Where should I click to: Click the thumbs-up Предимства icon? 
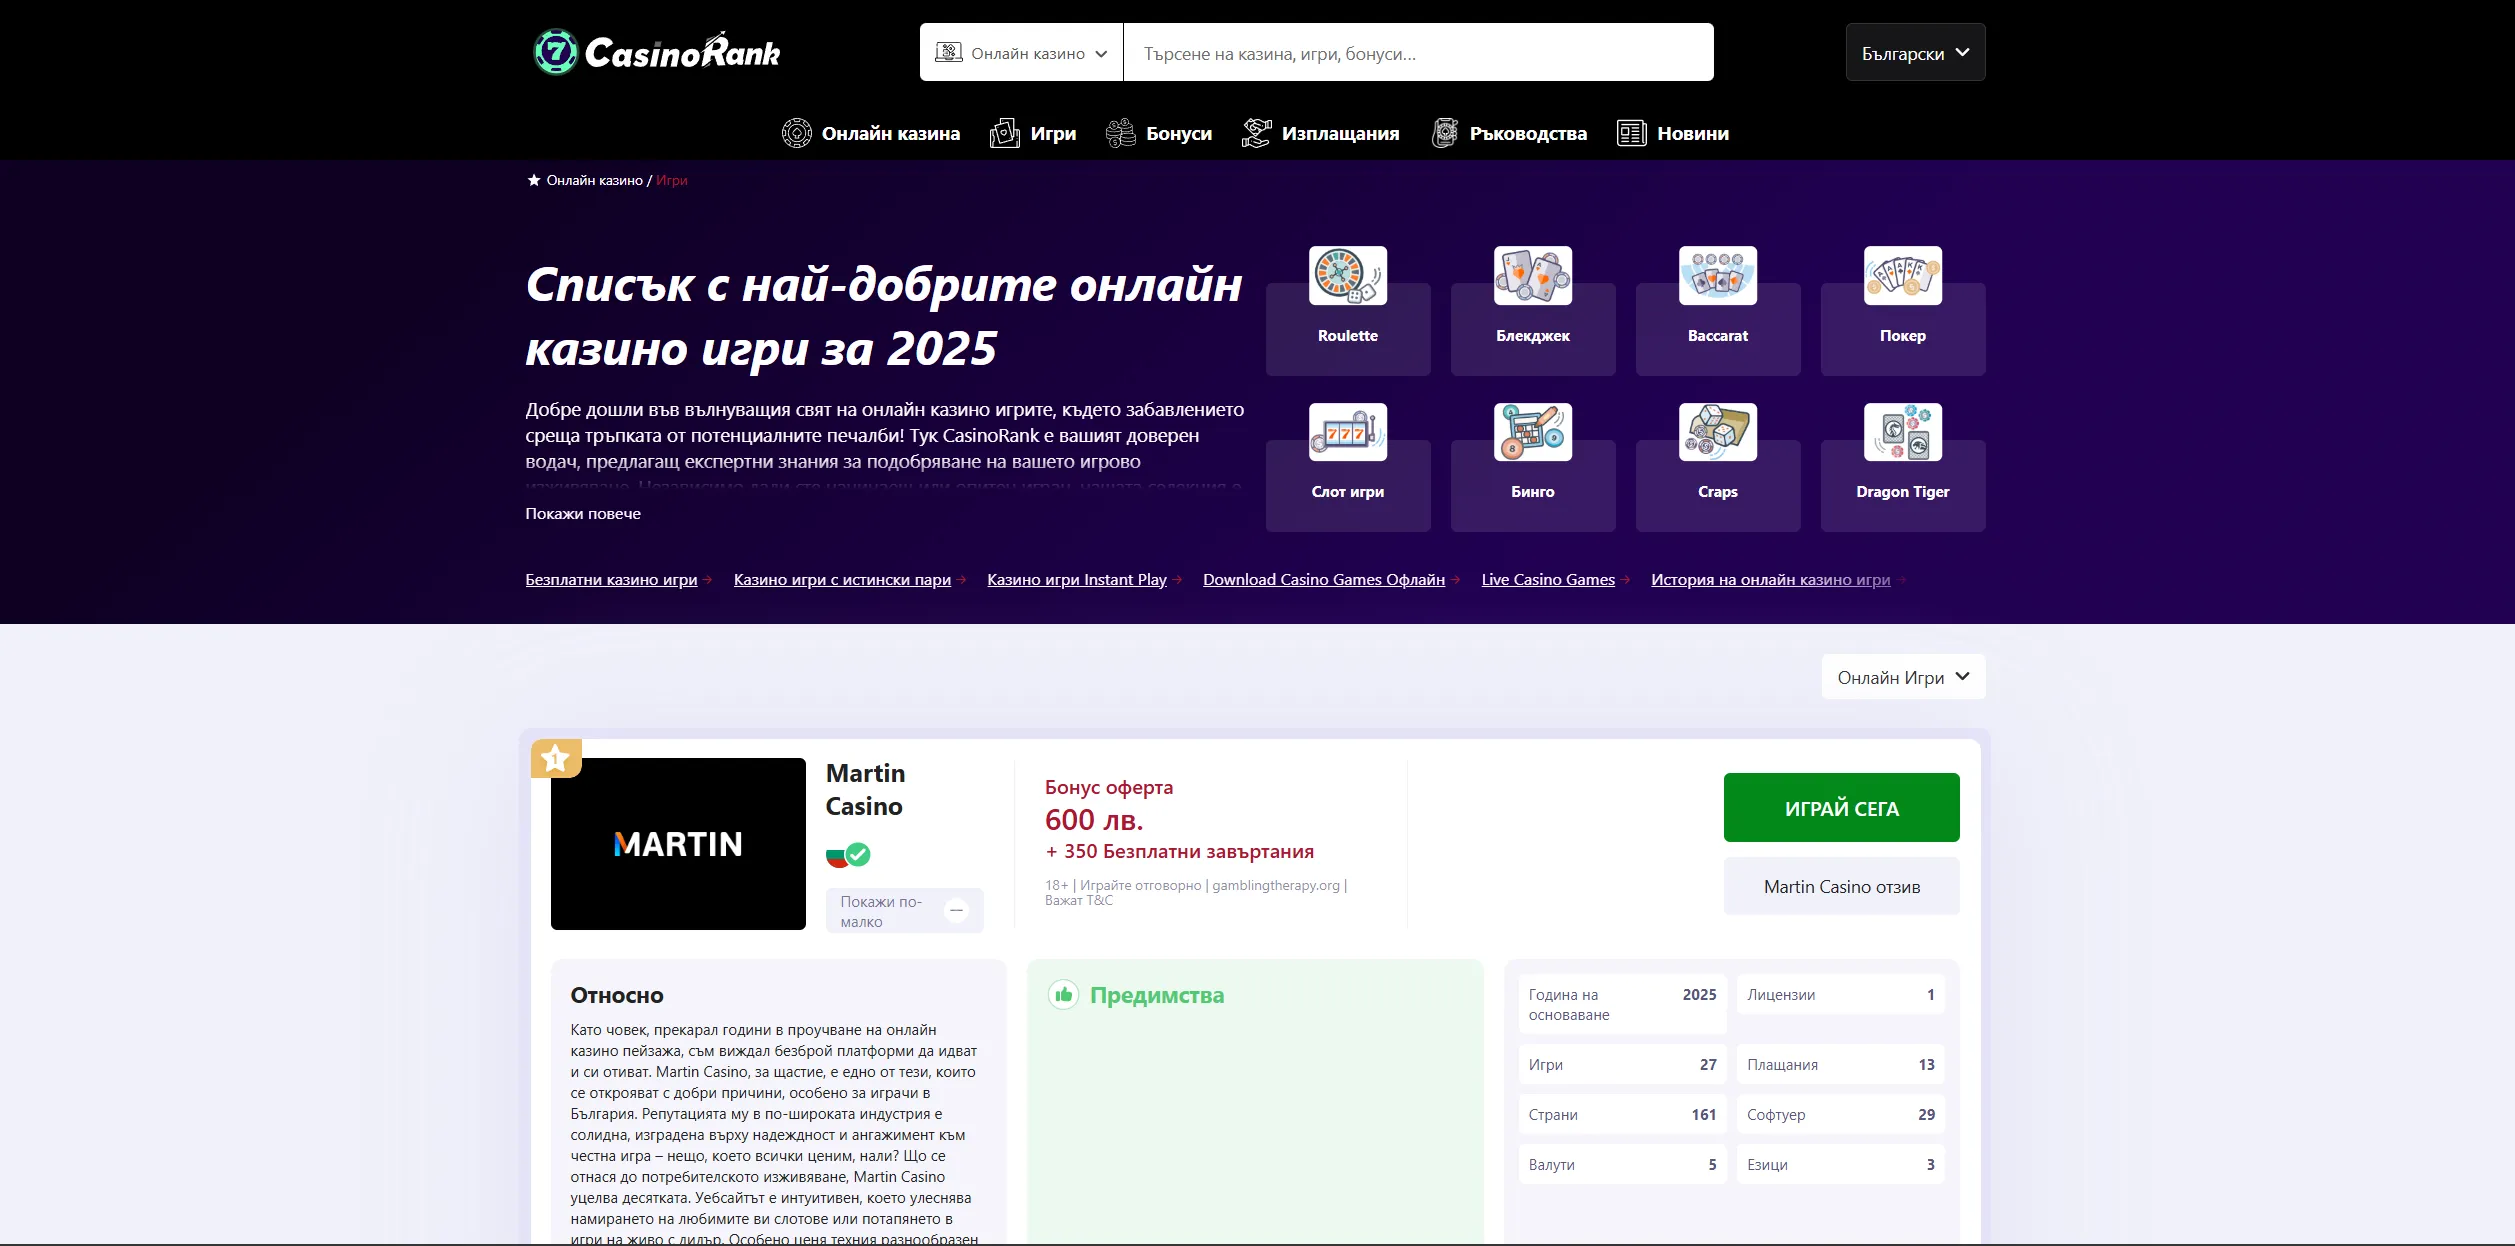point(1063,995)
